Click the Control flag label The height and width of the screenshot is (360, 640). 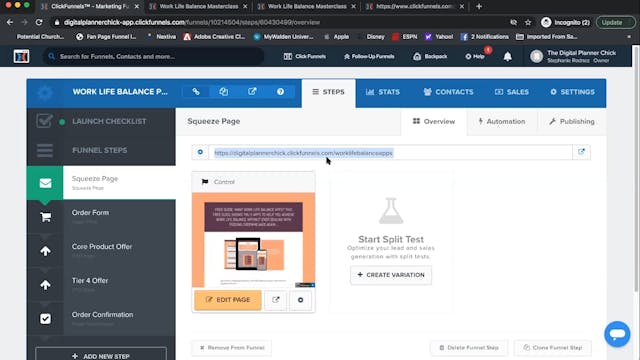click(x=218, y=182)
